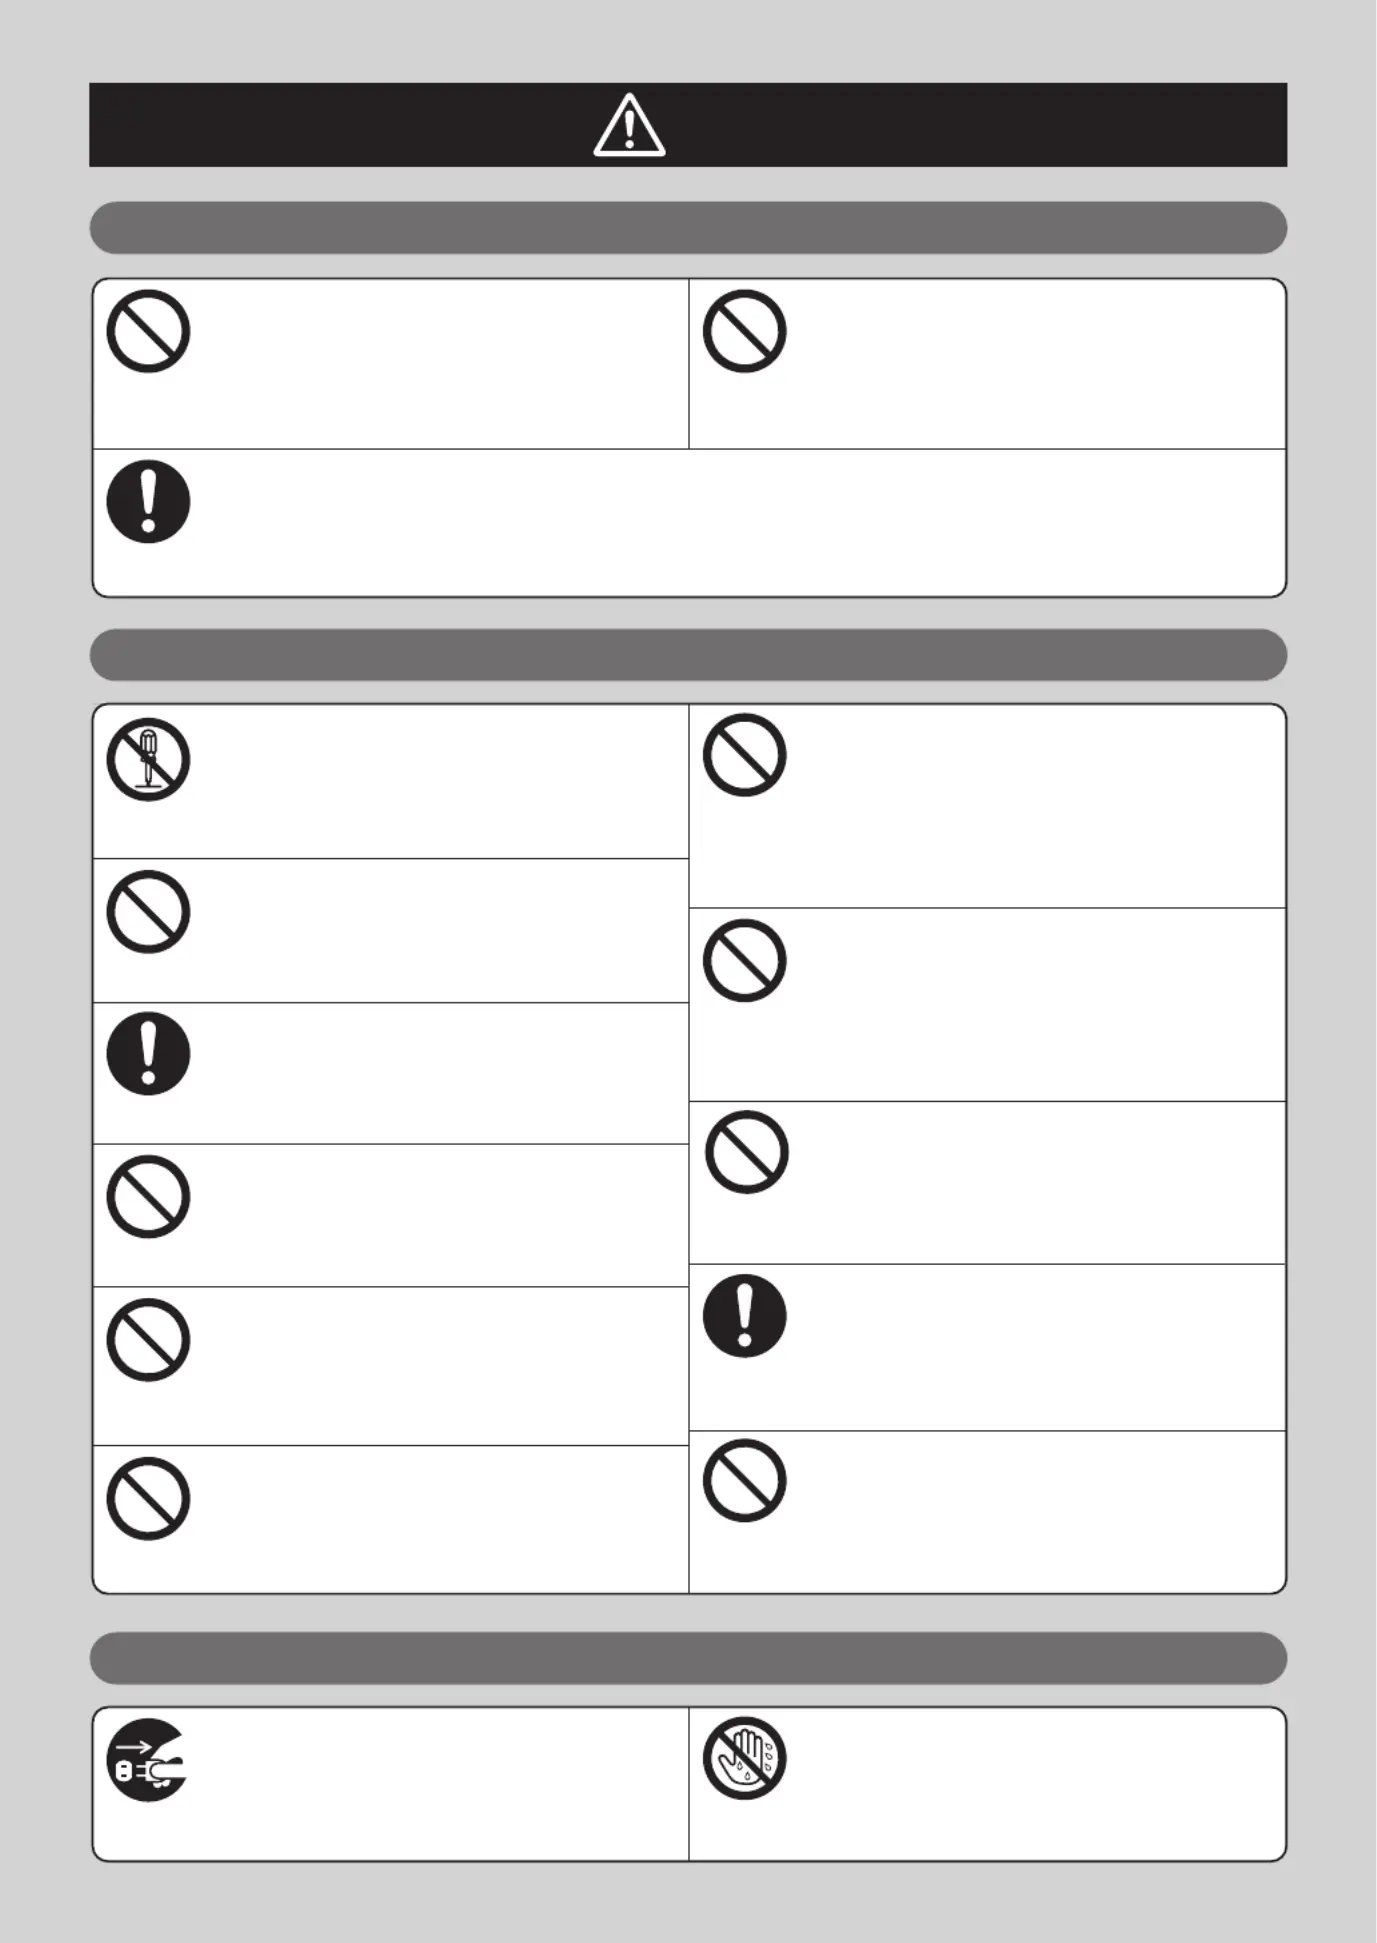Viewport: 1377px width, 1943px height.
Task: Click the warning triangle in the black header
Action: pyautogui.click(x=629, y=126)
